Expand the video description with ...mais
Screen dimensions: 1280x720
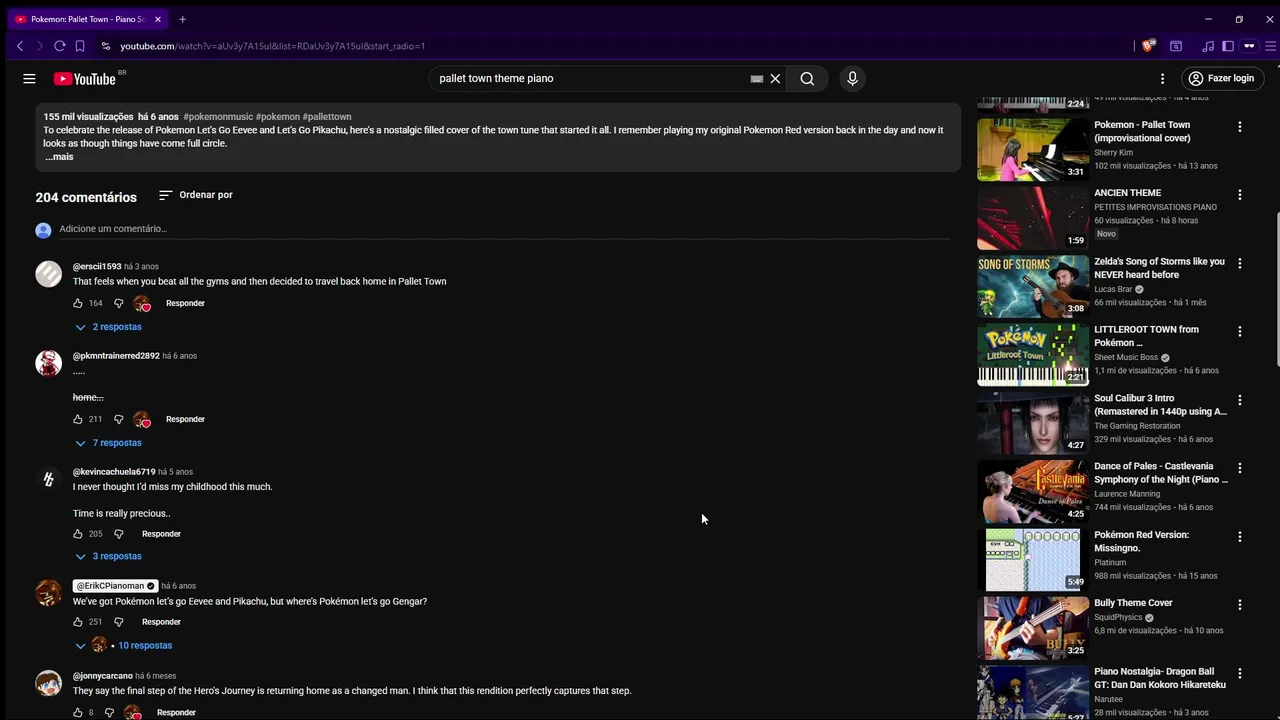pos(59,157)
